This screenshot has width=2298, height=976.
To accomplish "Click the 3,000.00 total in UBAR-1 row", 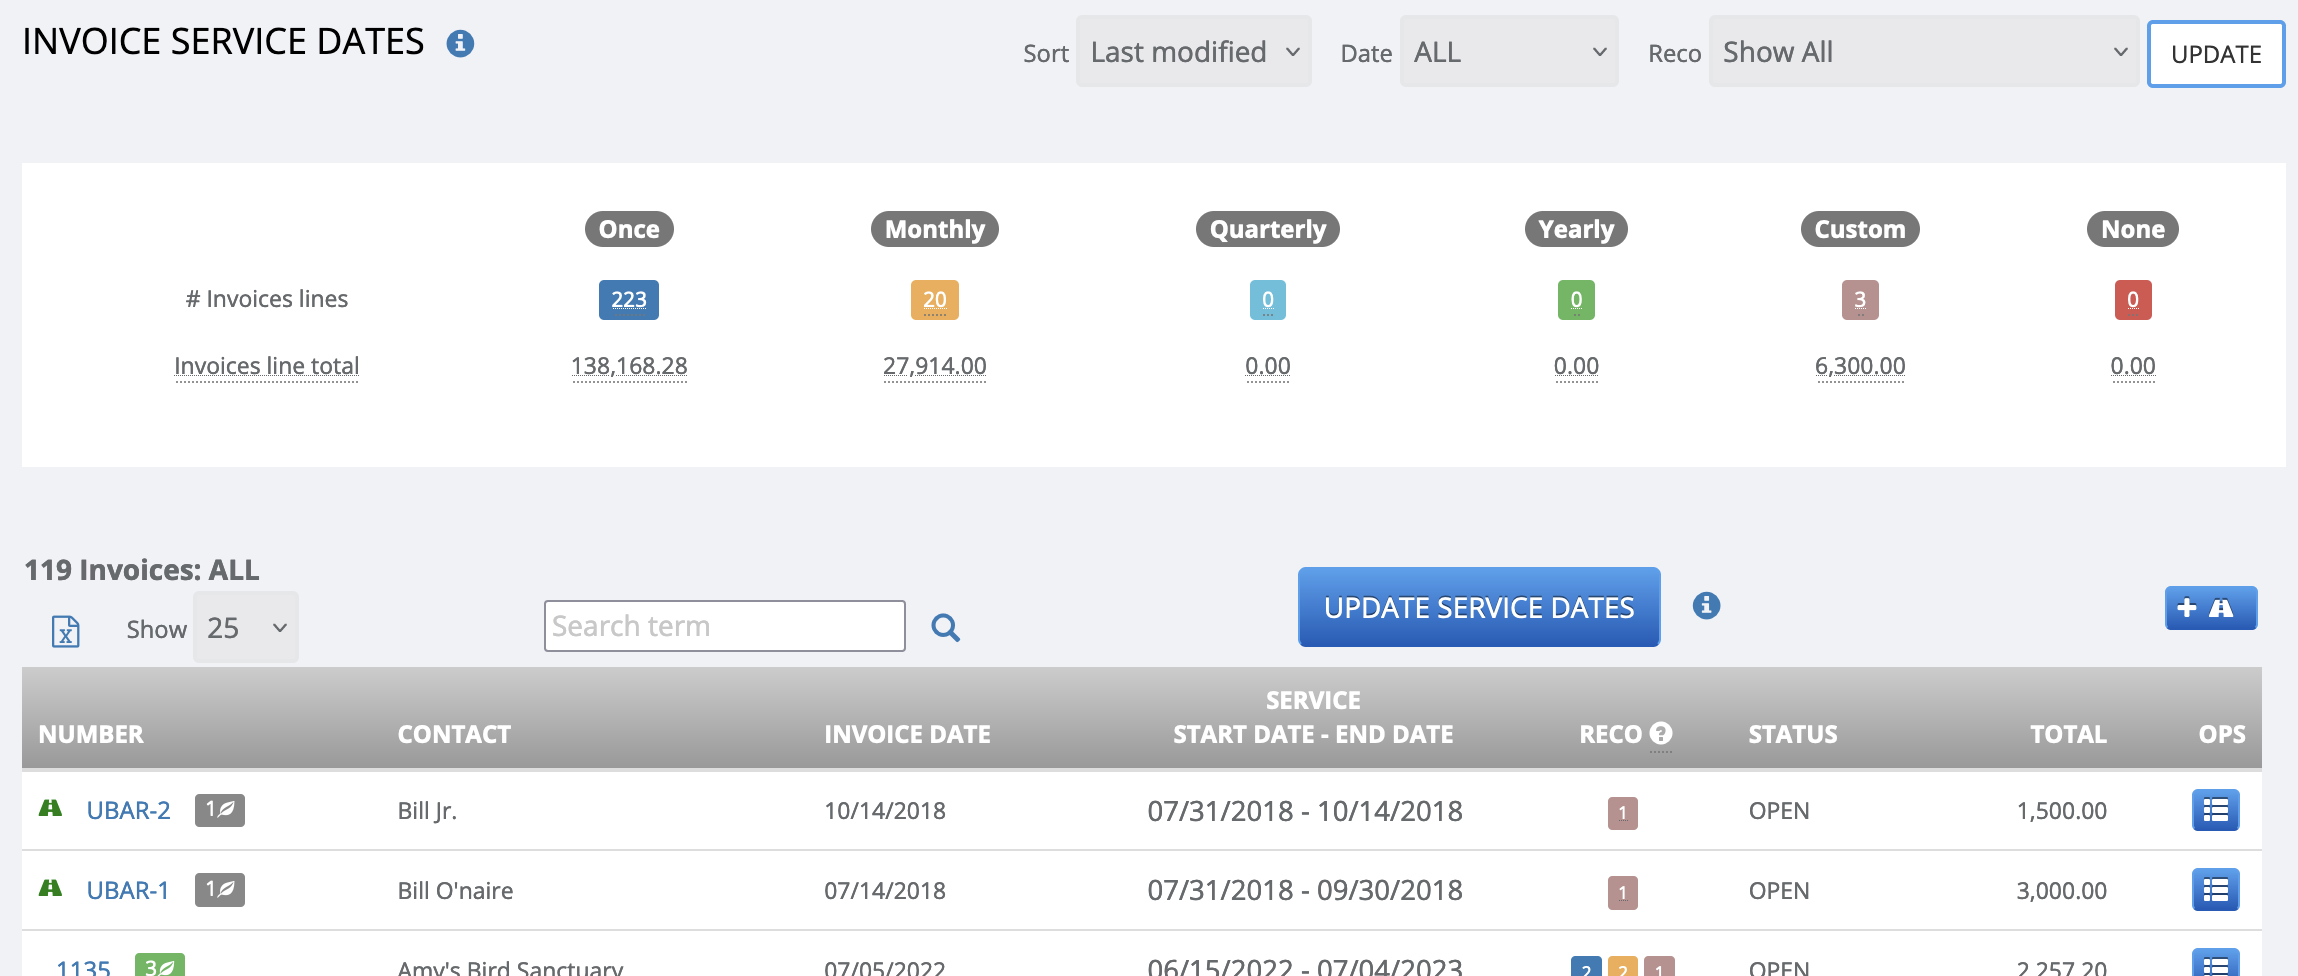I will (x=2061, y=890).
